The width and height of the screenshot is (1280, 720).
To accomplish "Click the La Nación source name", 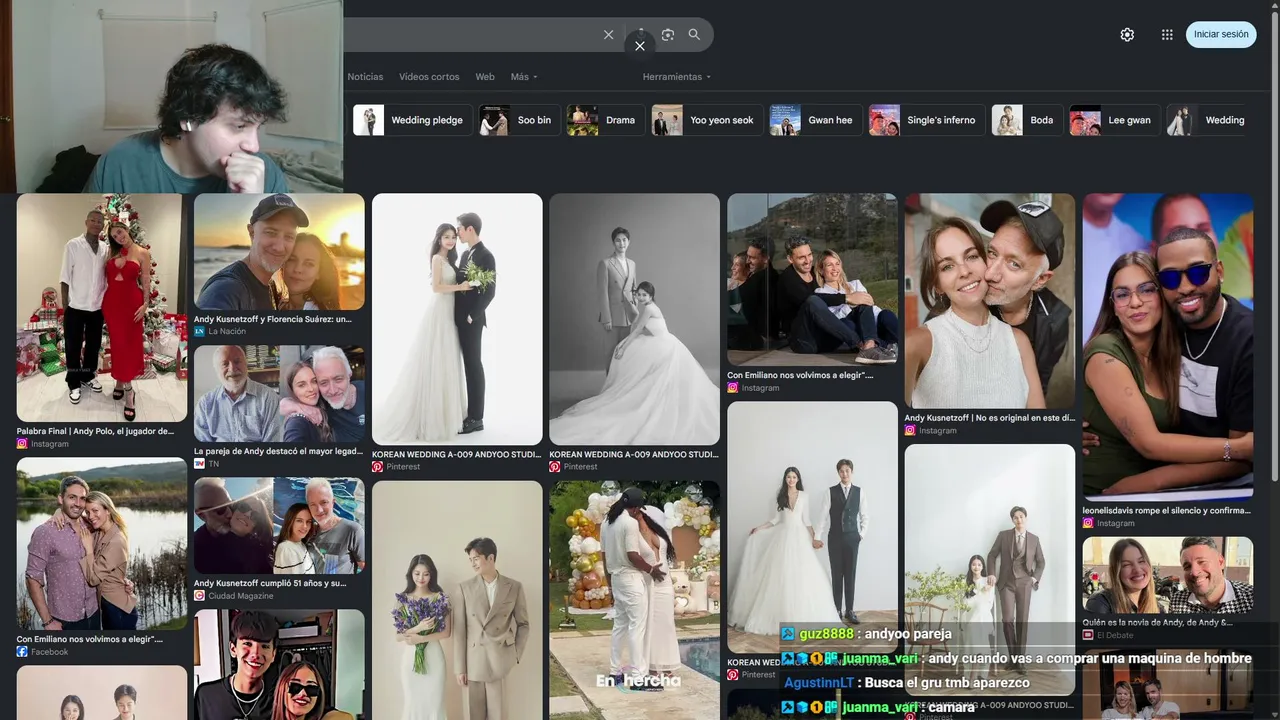I will (x=227, y=331).
